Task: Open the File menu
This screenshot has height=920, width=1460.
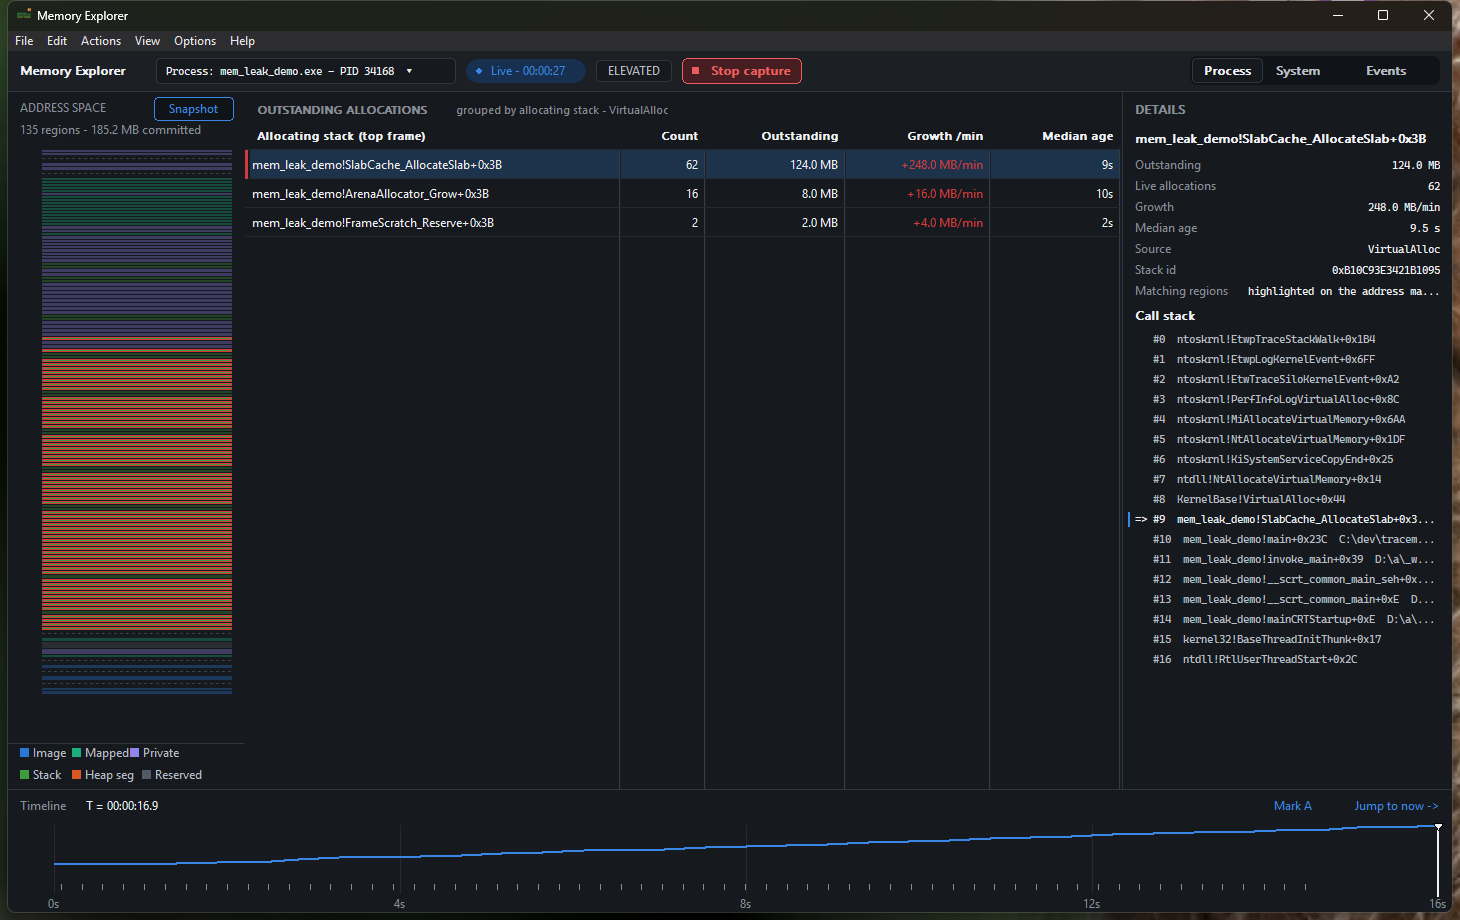Action: click(x=24, y=41)
